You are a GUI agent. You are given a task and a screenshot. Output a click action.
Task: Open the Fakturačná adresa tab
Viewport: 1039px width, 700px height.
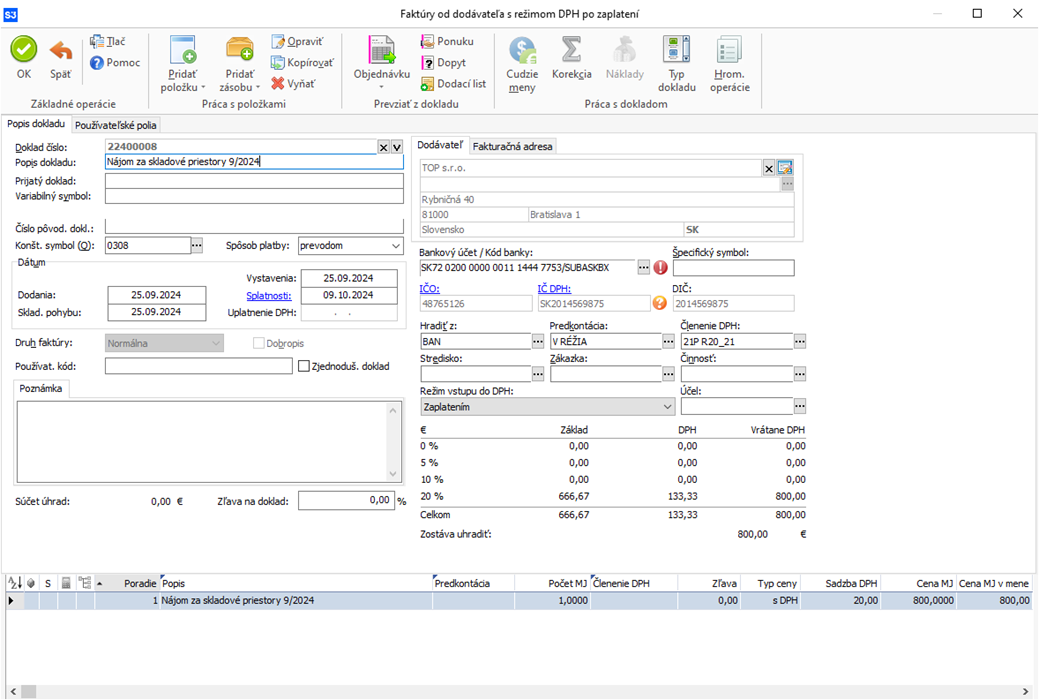[x=513, y=146]
